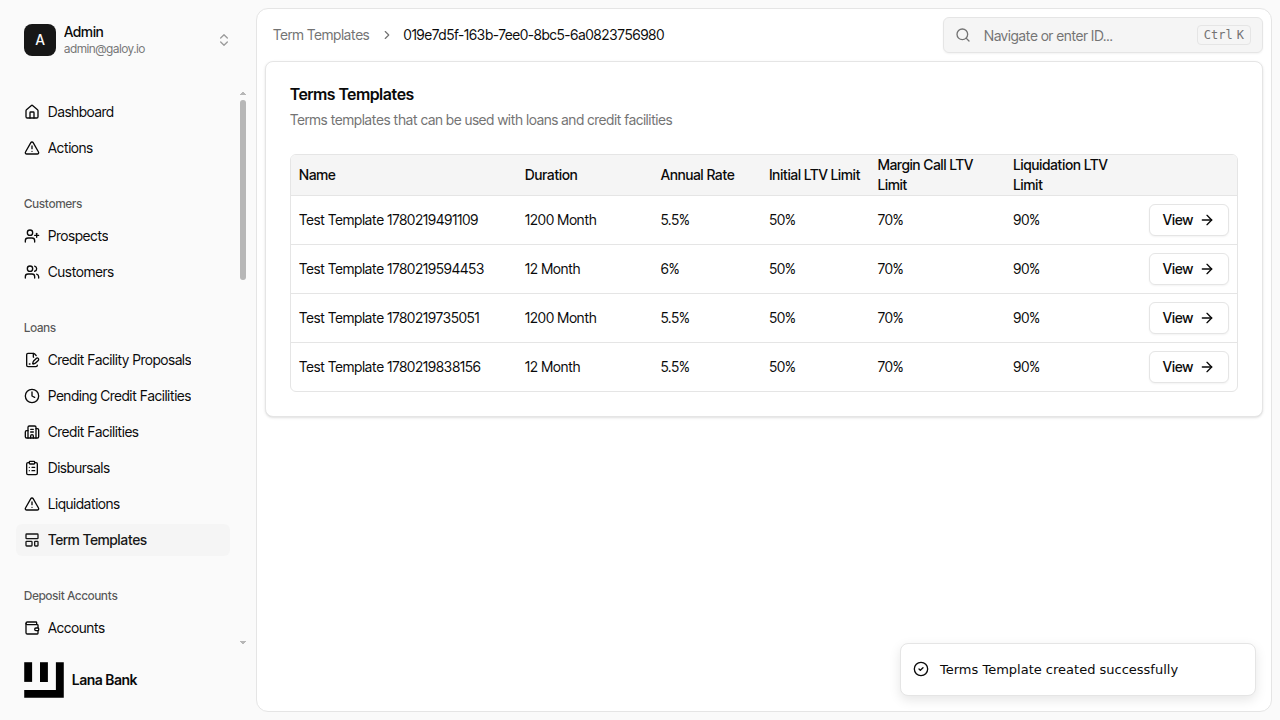Screen dimensions: 1280x720
Task: Click the admin@galoy.io email text
Action: pyautogui.click(x=104, y=48)
